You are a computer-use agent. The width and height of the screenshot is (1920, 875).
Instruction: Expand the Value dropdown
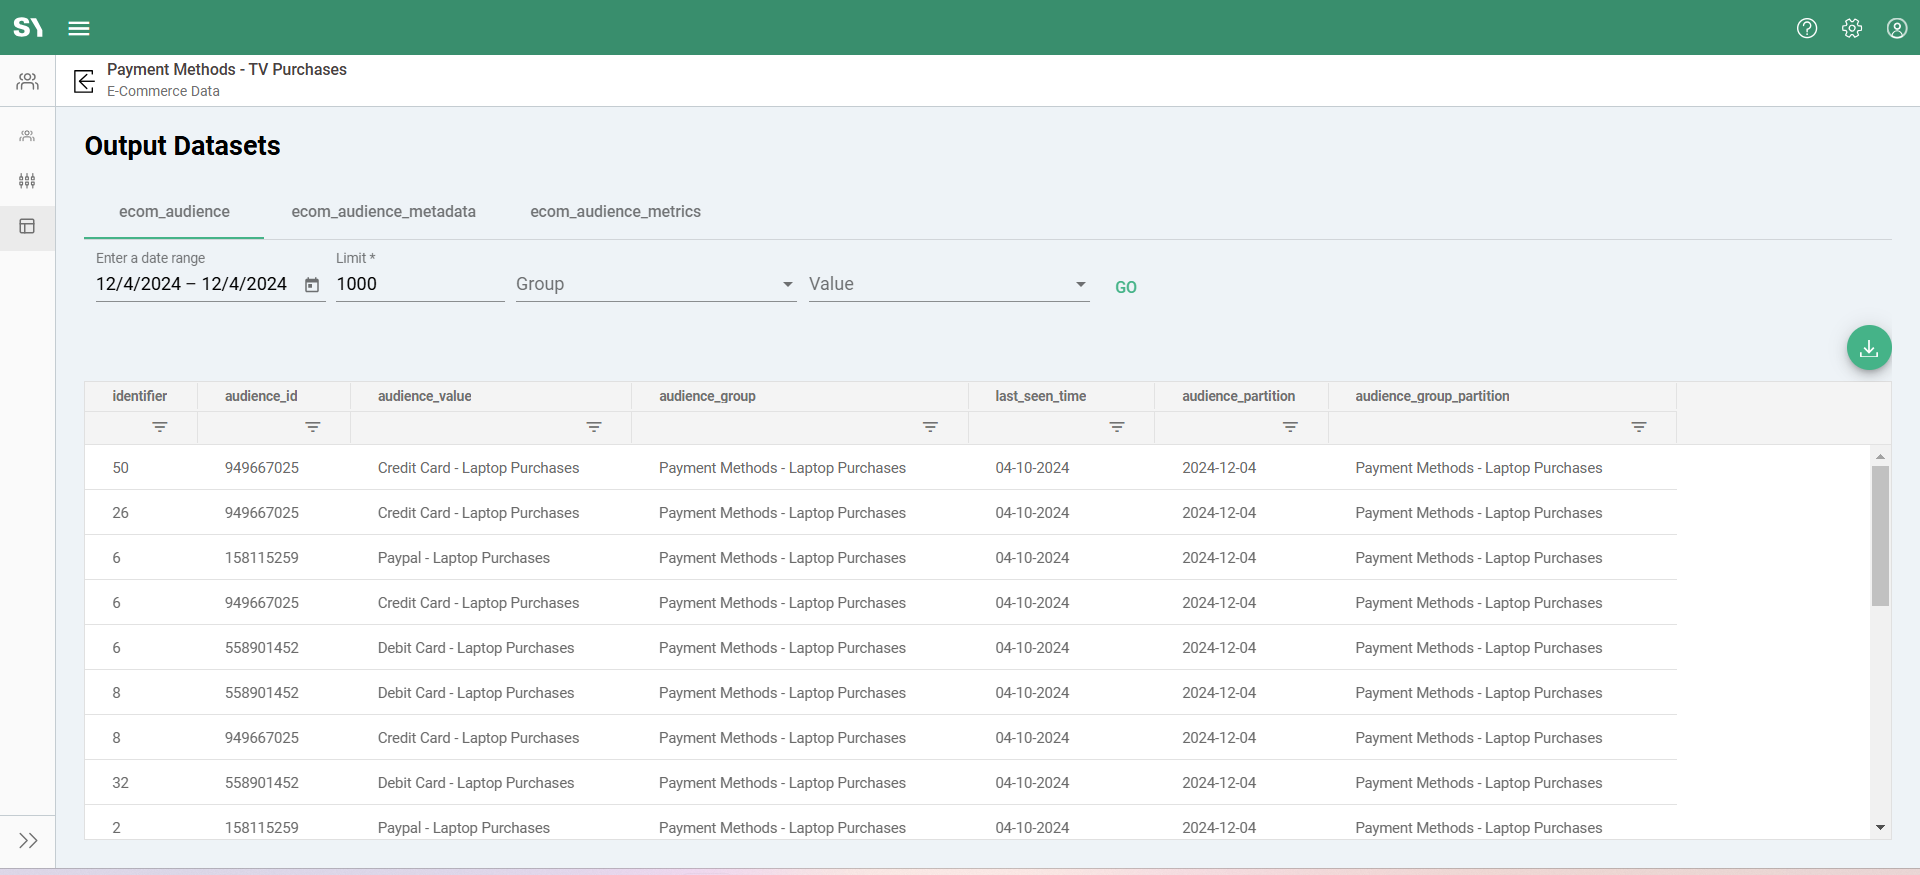coord(948,285)
